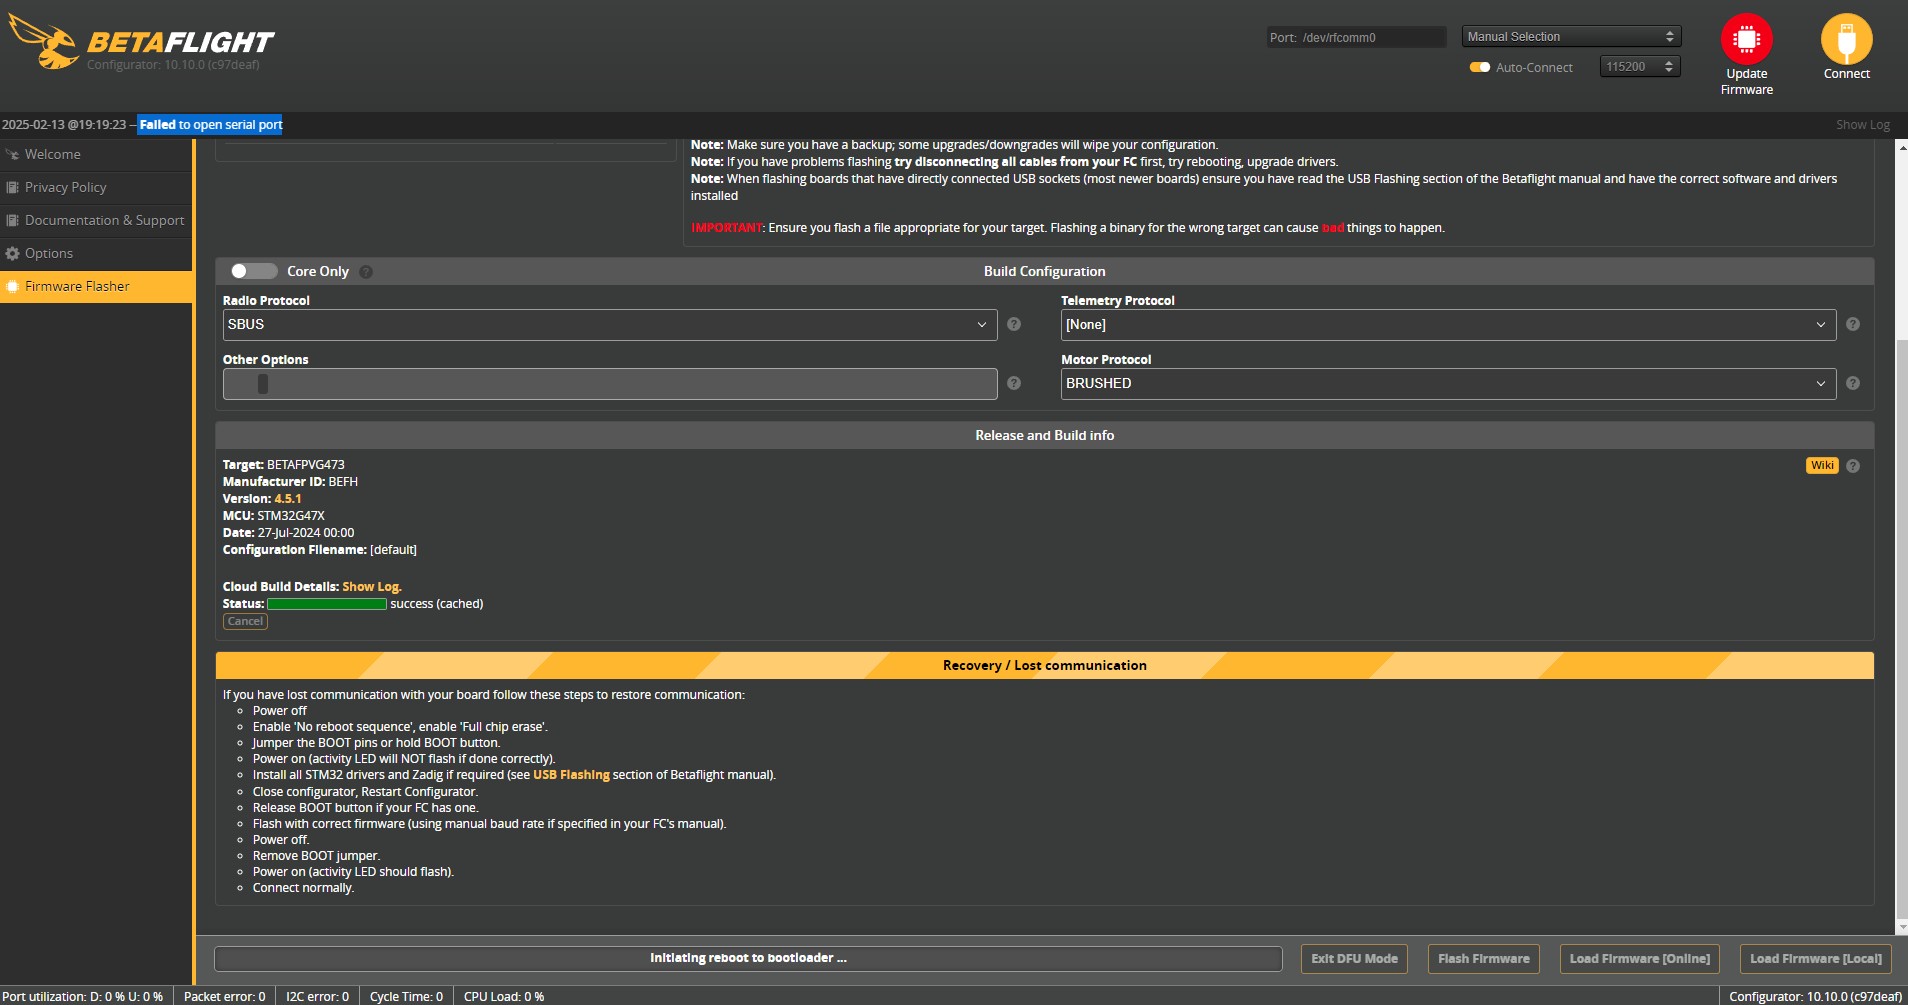
Task: Click the Port /dev/rfcomm0 input field
Action: point(1356,37)
